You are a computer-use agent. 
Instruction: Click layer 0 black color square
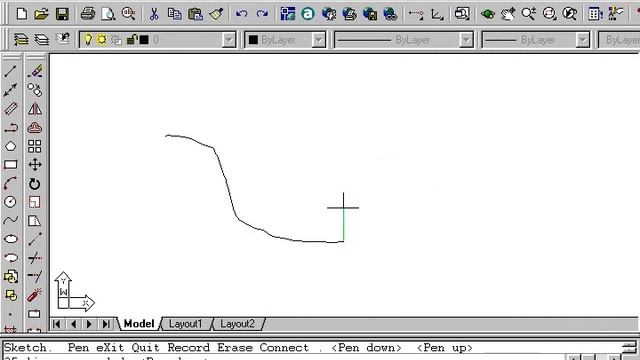click(144, 40)
